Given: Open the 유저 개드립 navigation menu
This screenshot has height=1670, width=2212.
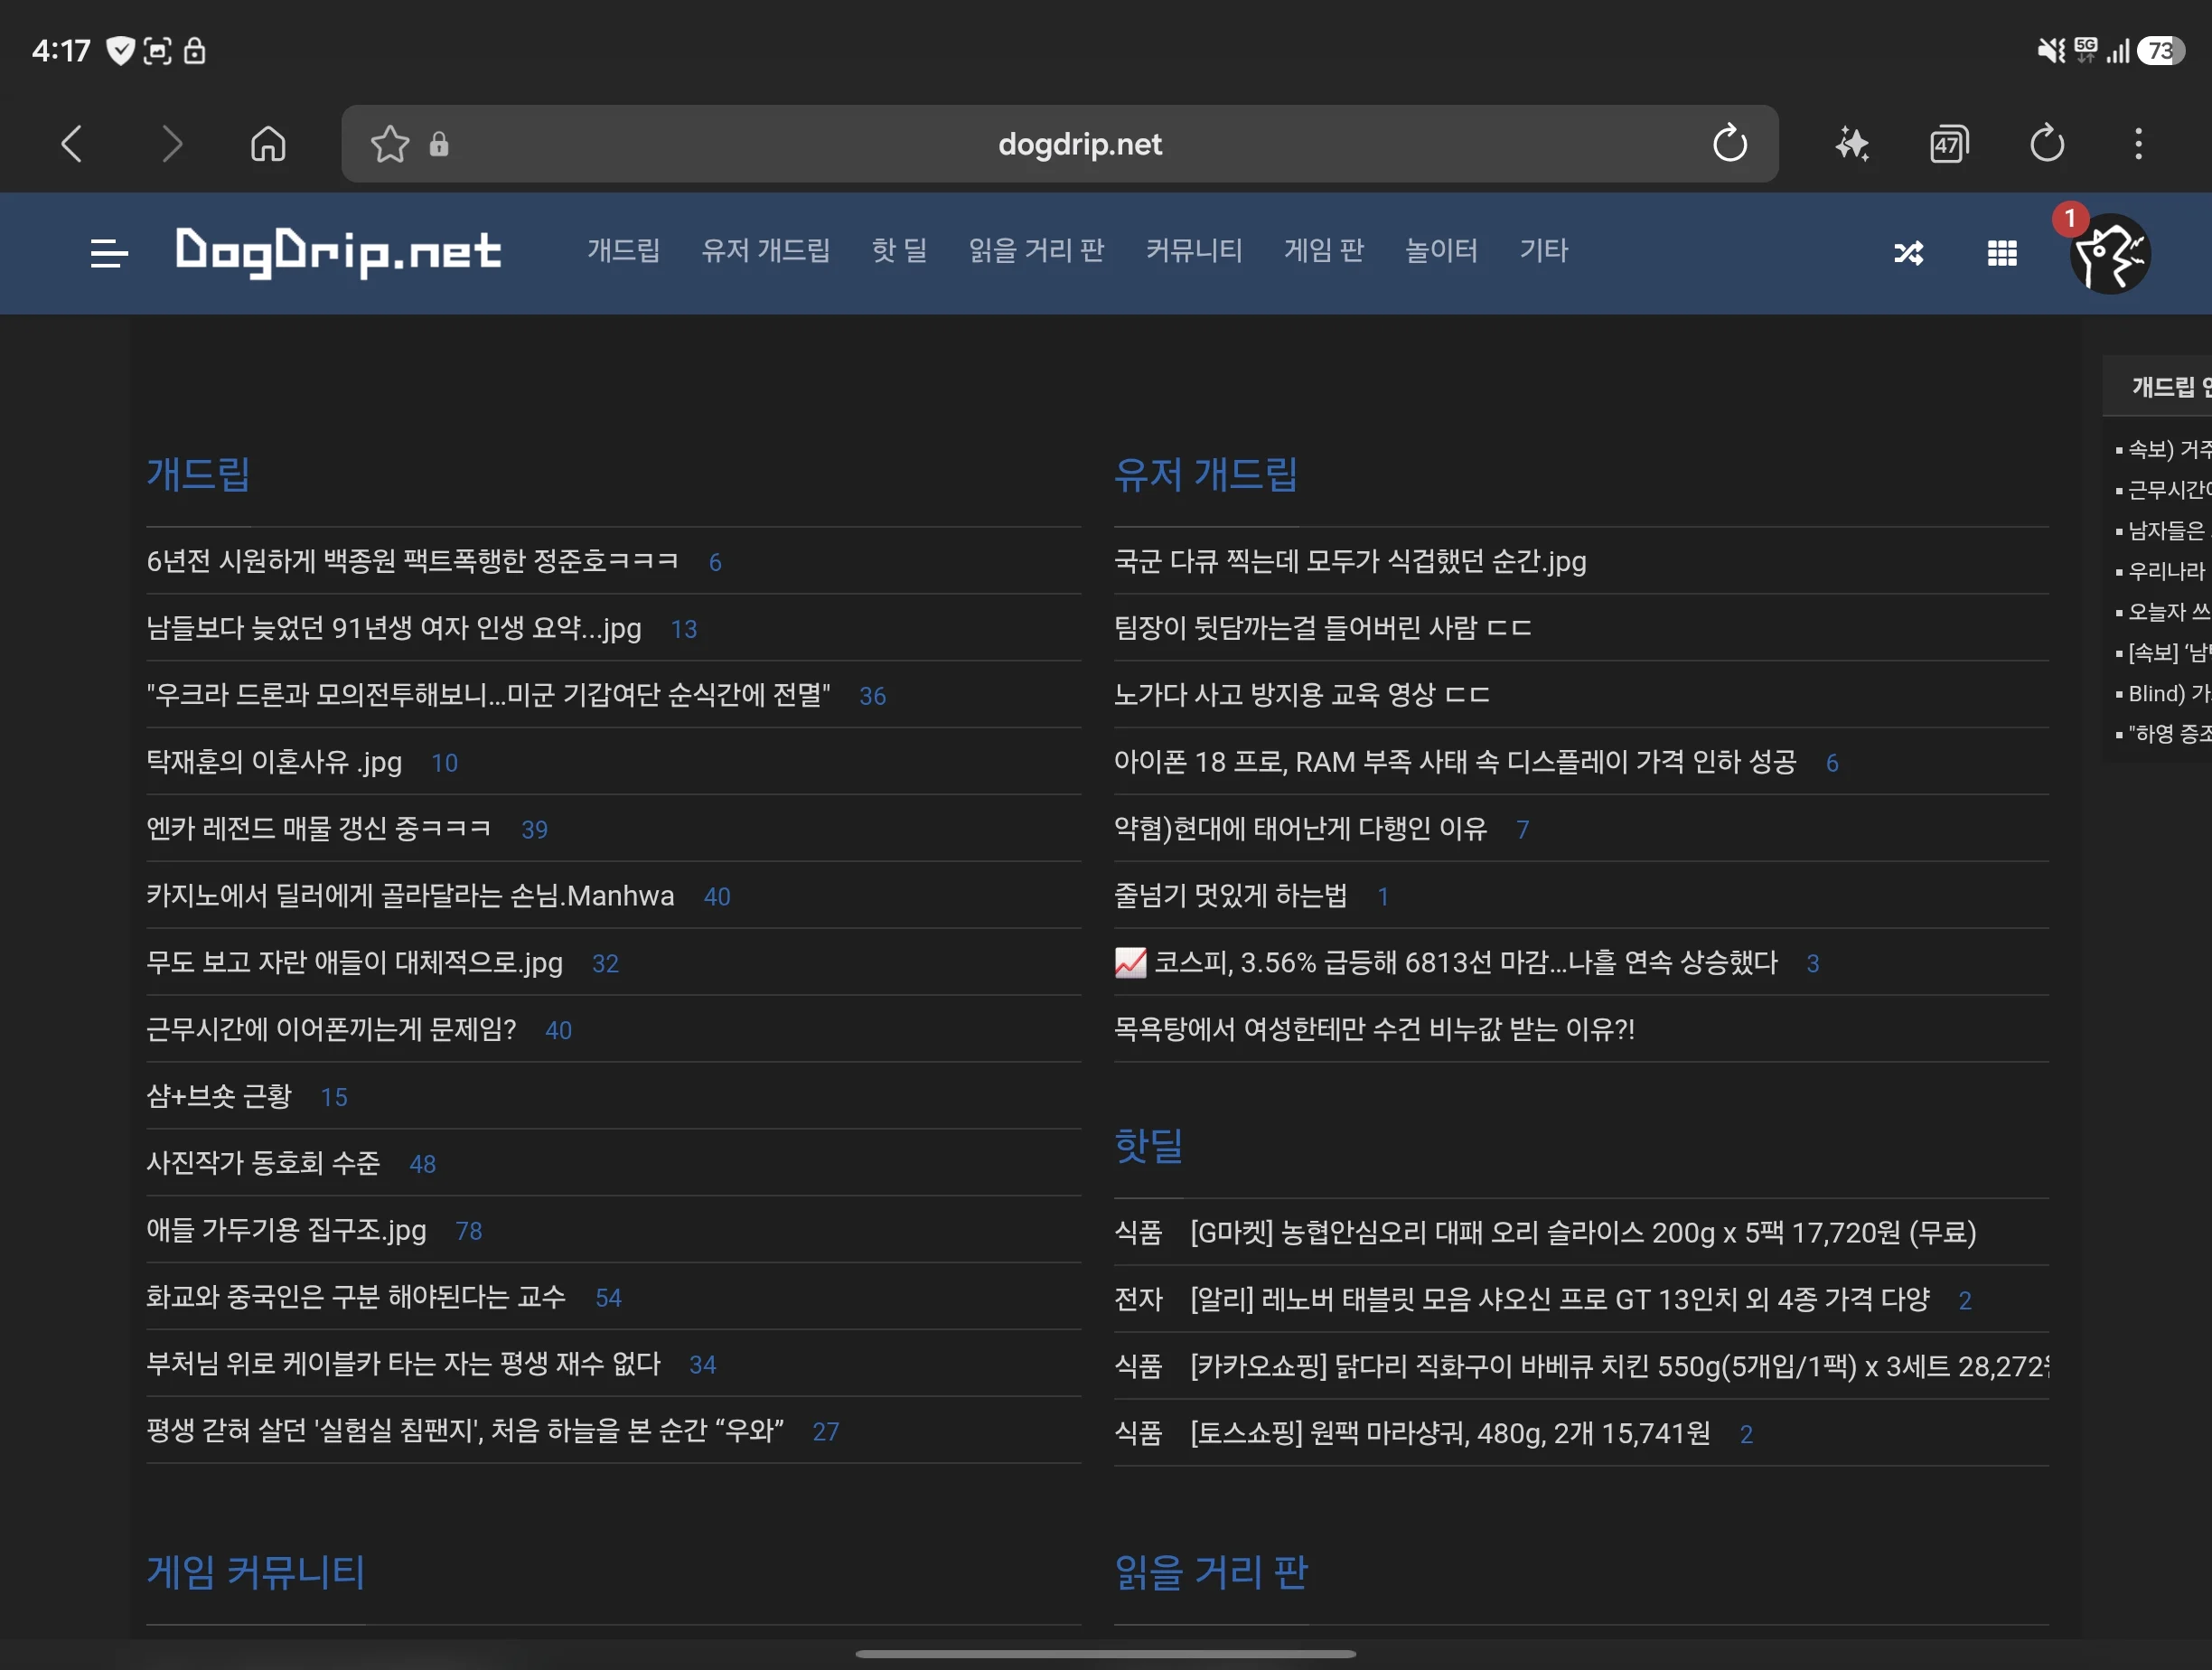Looking at the screenshot, I should (766, 250).
